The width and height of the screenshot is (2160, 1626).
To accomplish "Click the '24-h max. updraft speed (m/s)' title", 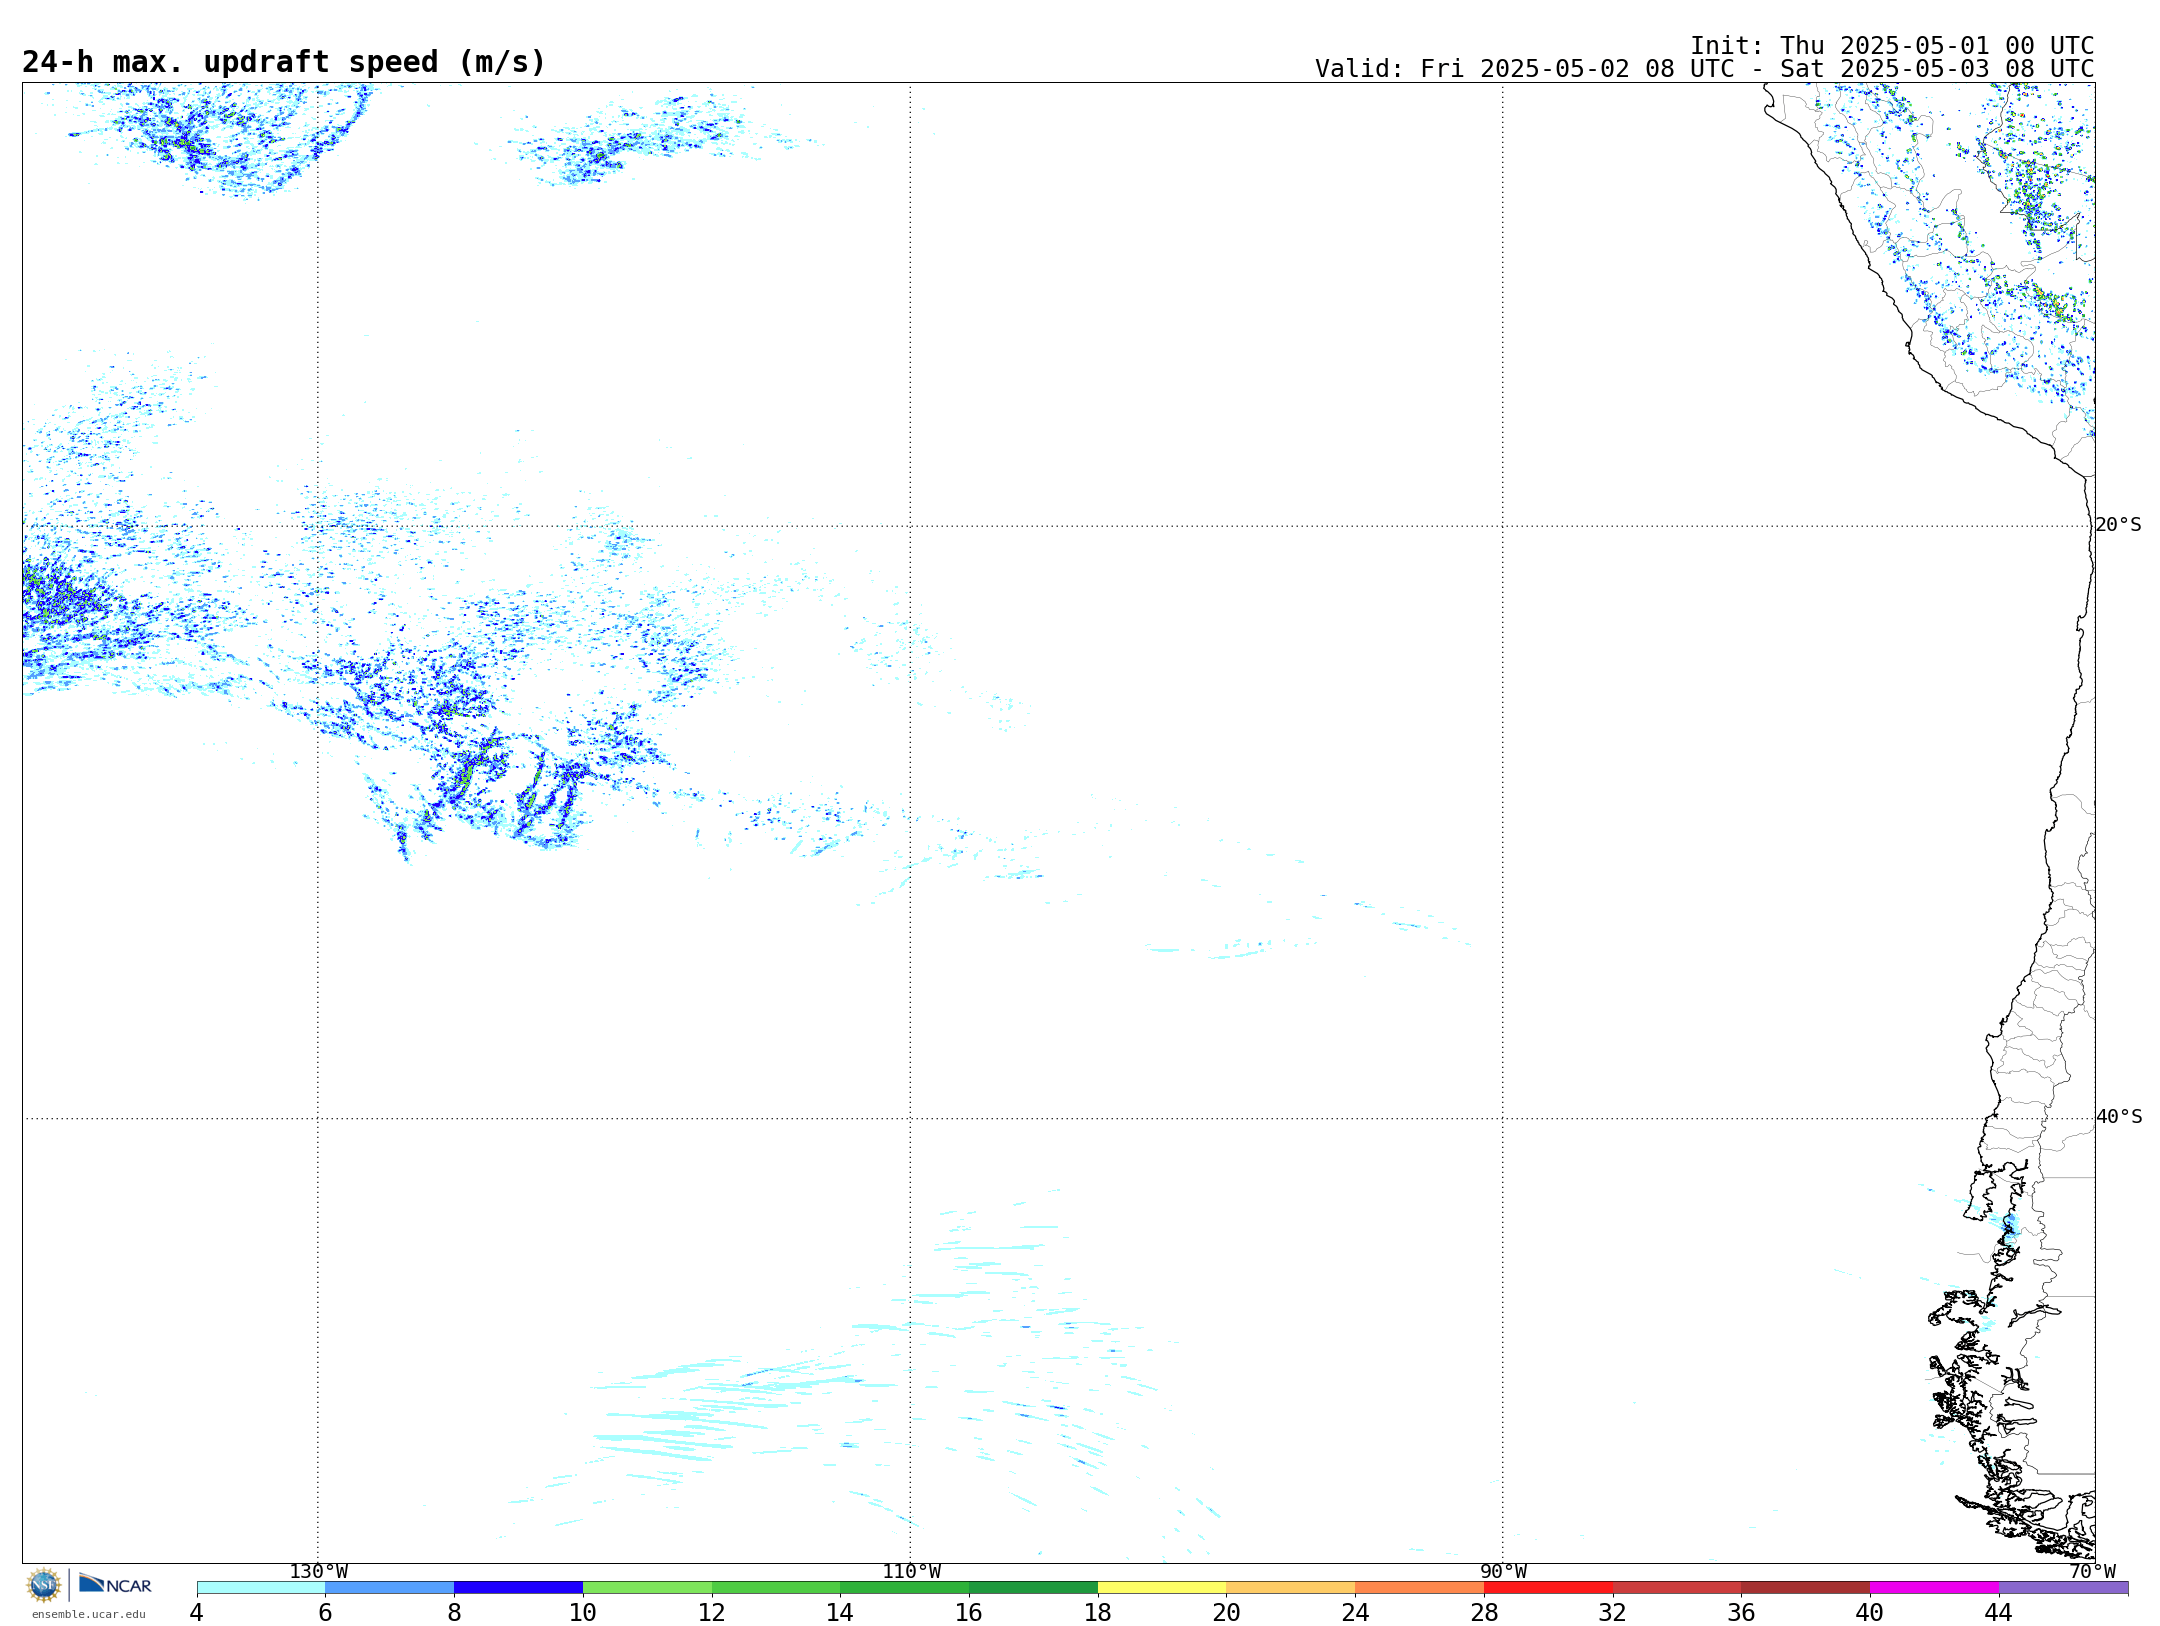I will pyautogui.click(x=284, y=62).
